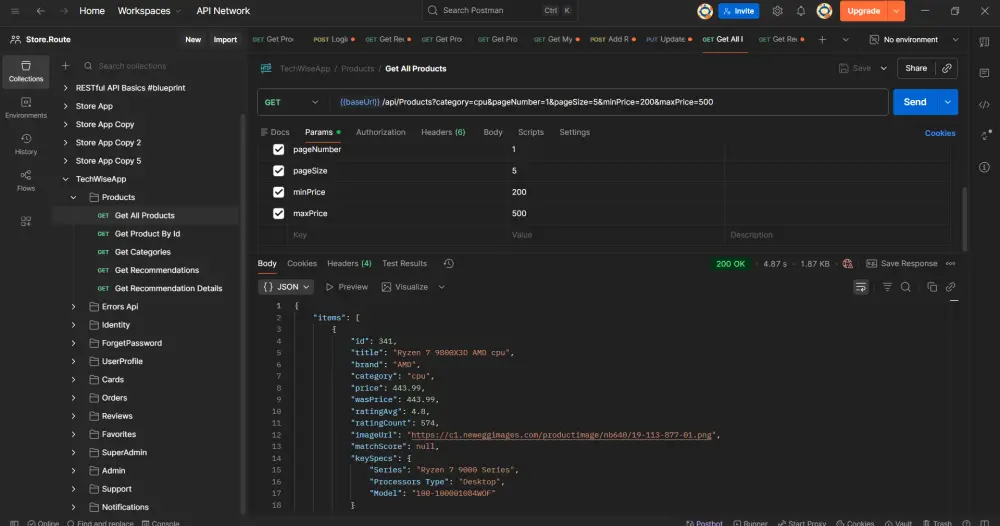Open the Upgrade dropdown arrow
This screenshot has height=526, width=1000.
point(896,11)
